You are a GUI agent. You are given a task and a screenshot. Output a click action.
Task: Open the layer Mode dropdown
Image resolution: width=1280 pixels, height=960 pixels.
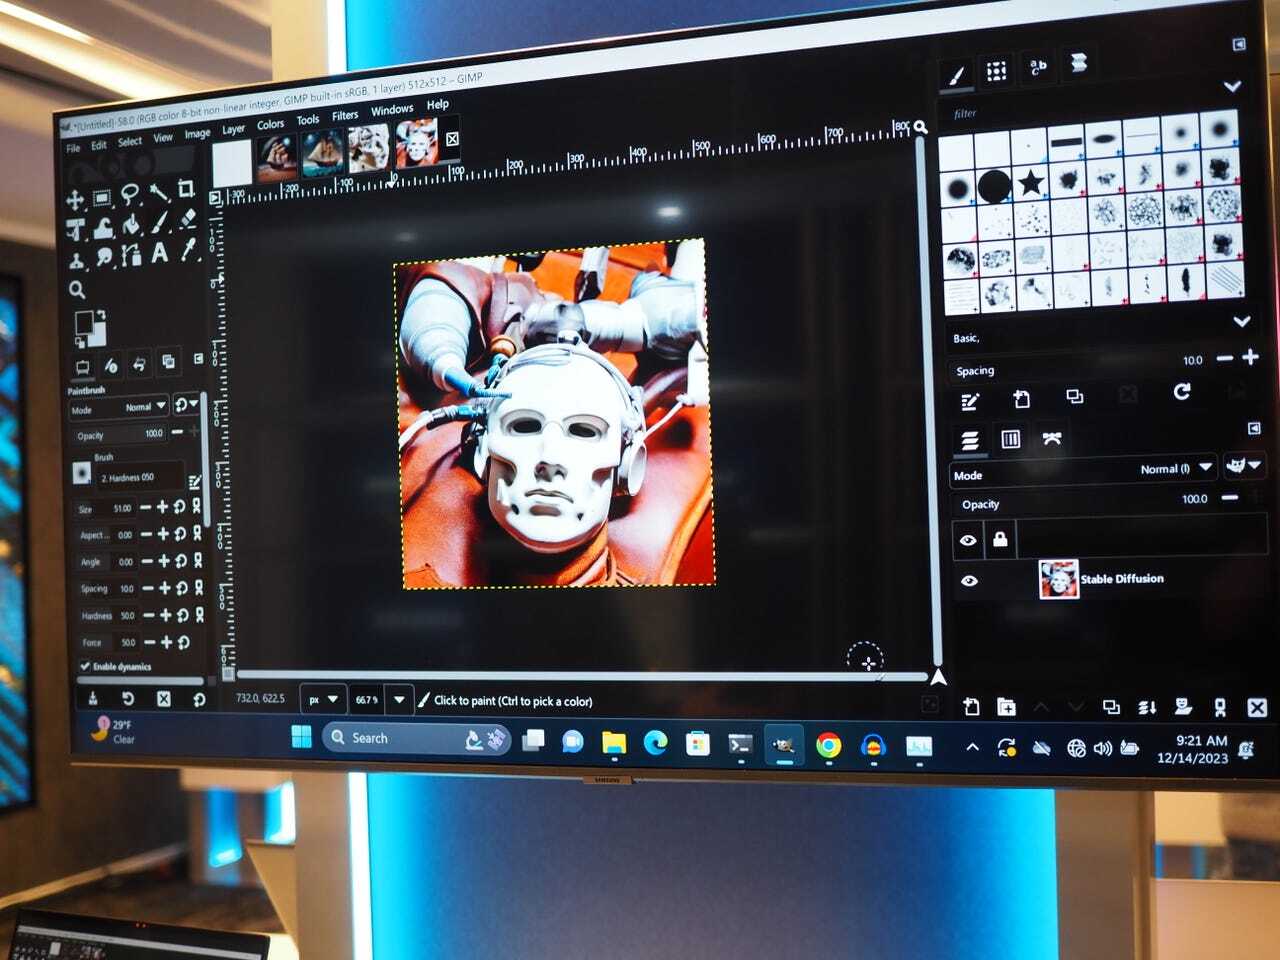[x=1083, y=470]
